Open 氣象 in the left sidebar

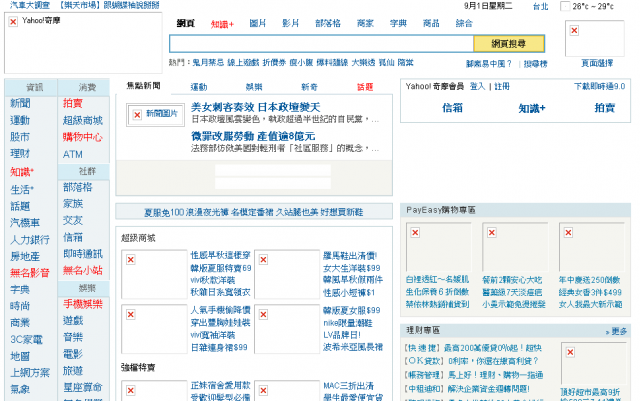20,389
